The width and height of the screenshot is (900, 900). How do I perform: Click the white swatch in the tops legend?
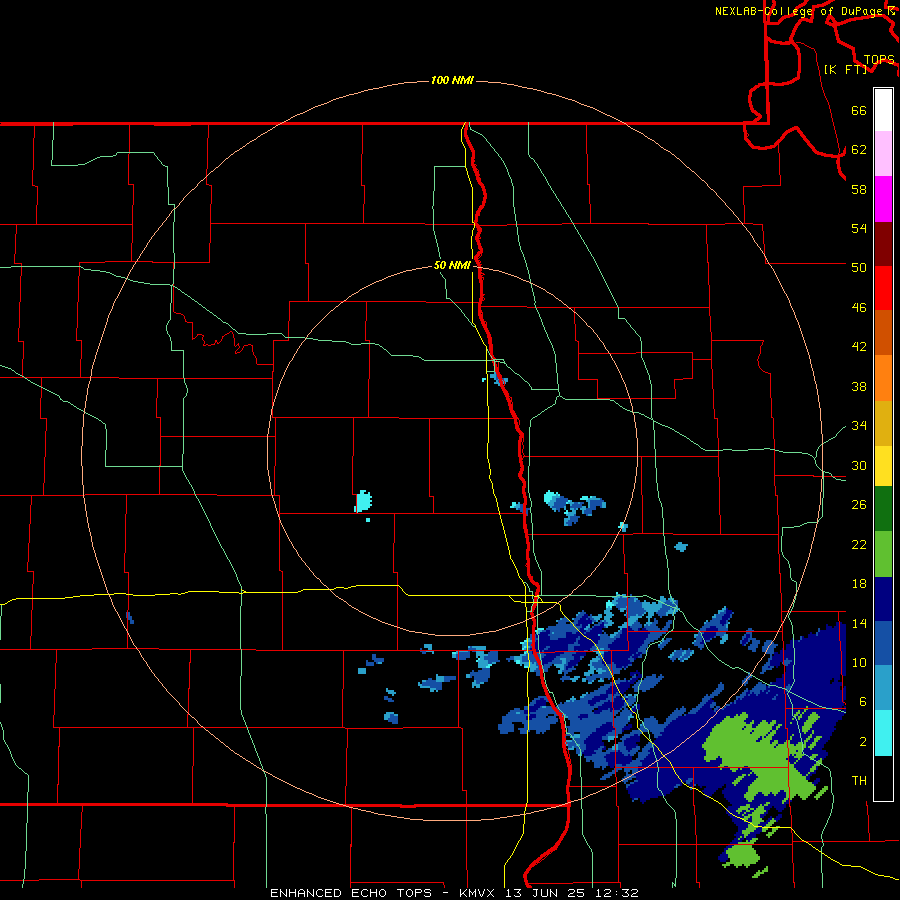883,110
